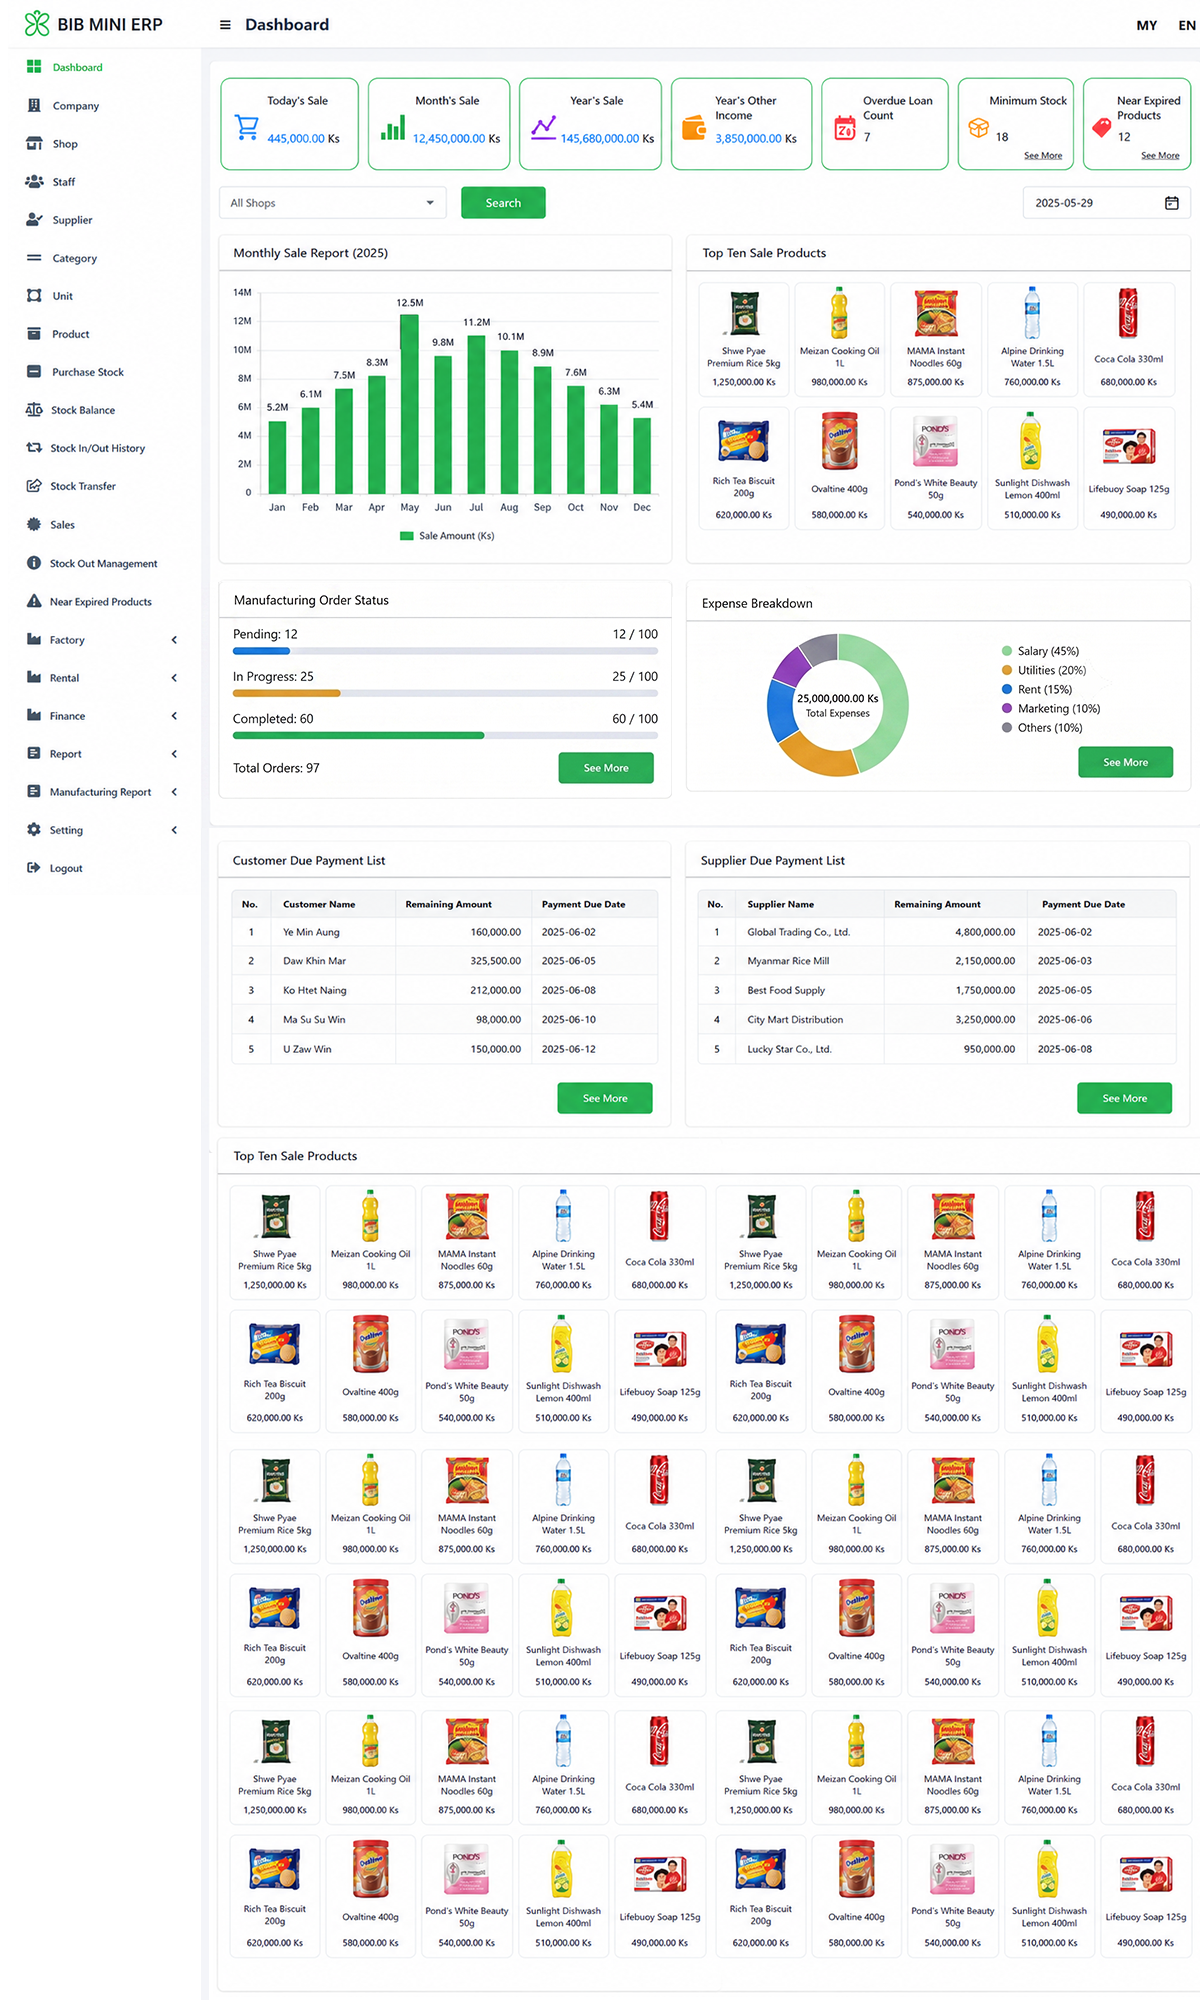Expand the Manufacturing Report submenu chevron
1200x2000 pixels.
point(174,792)
